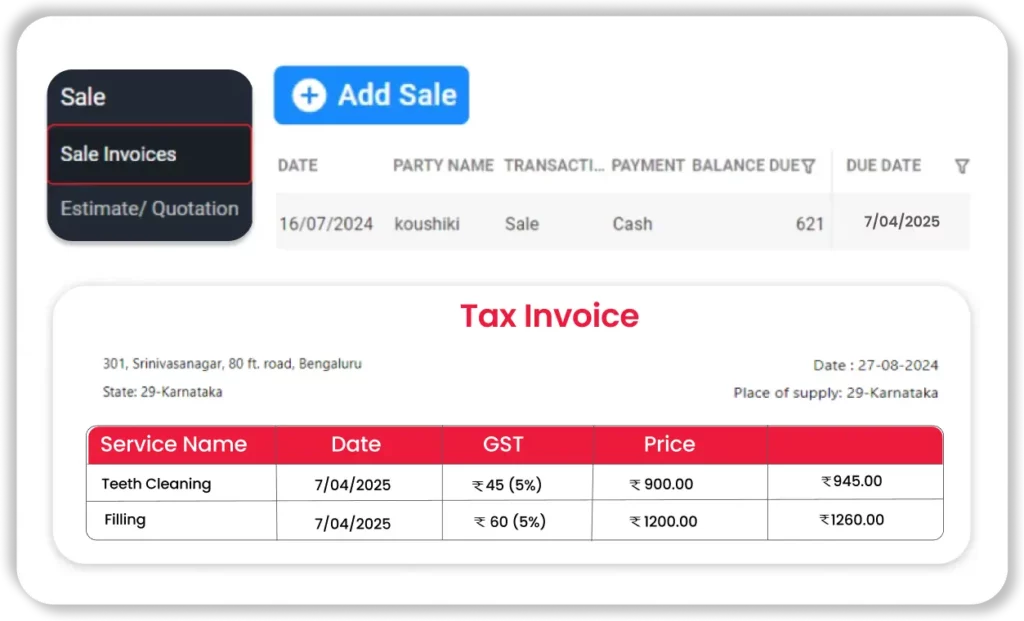This screenshot has width=1024, height=621.
Task: Open the Due Date column filter icon
Action: (961, 166)
